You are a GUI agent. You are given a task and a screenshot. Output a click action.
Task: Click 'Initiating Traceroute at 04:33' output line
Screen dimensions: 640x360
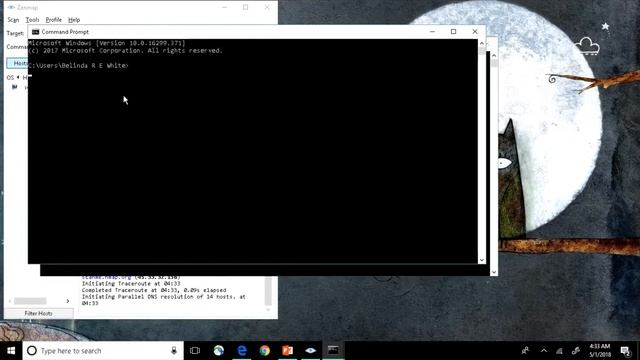pos(131,283)
